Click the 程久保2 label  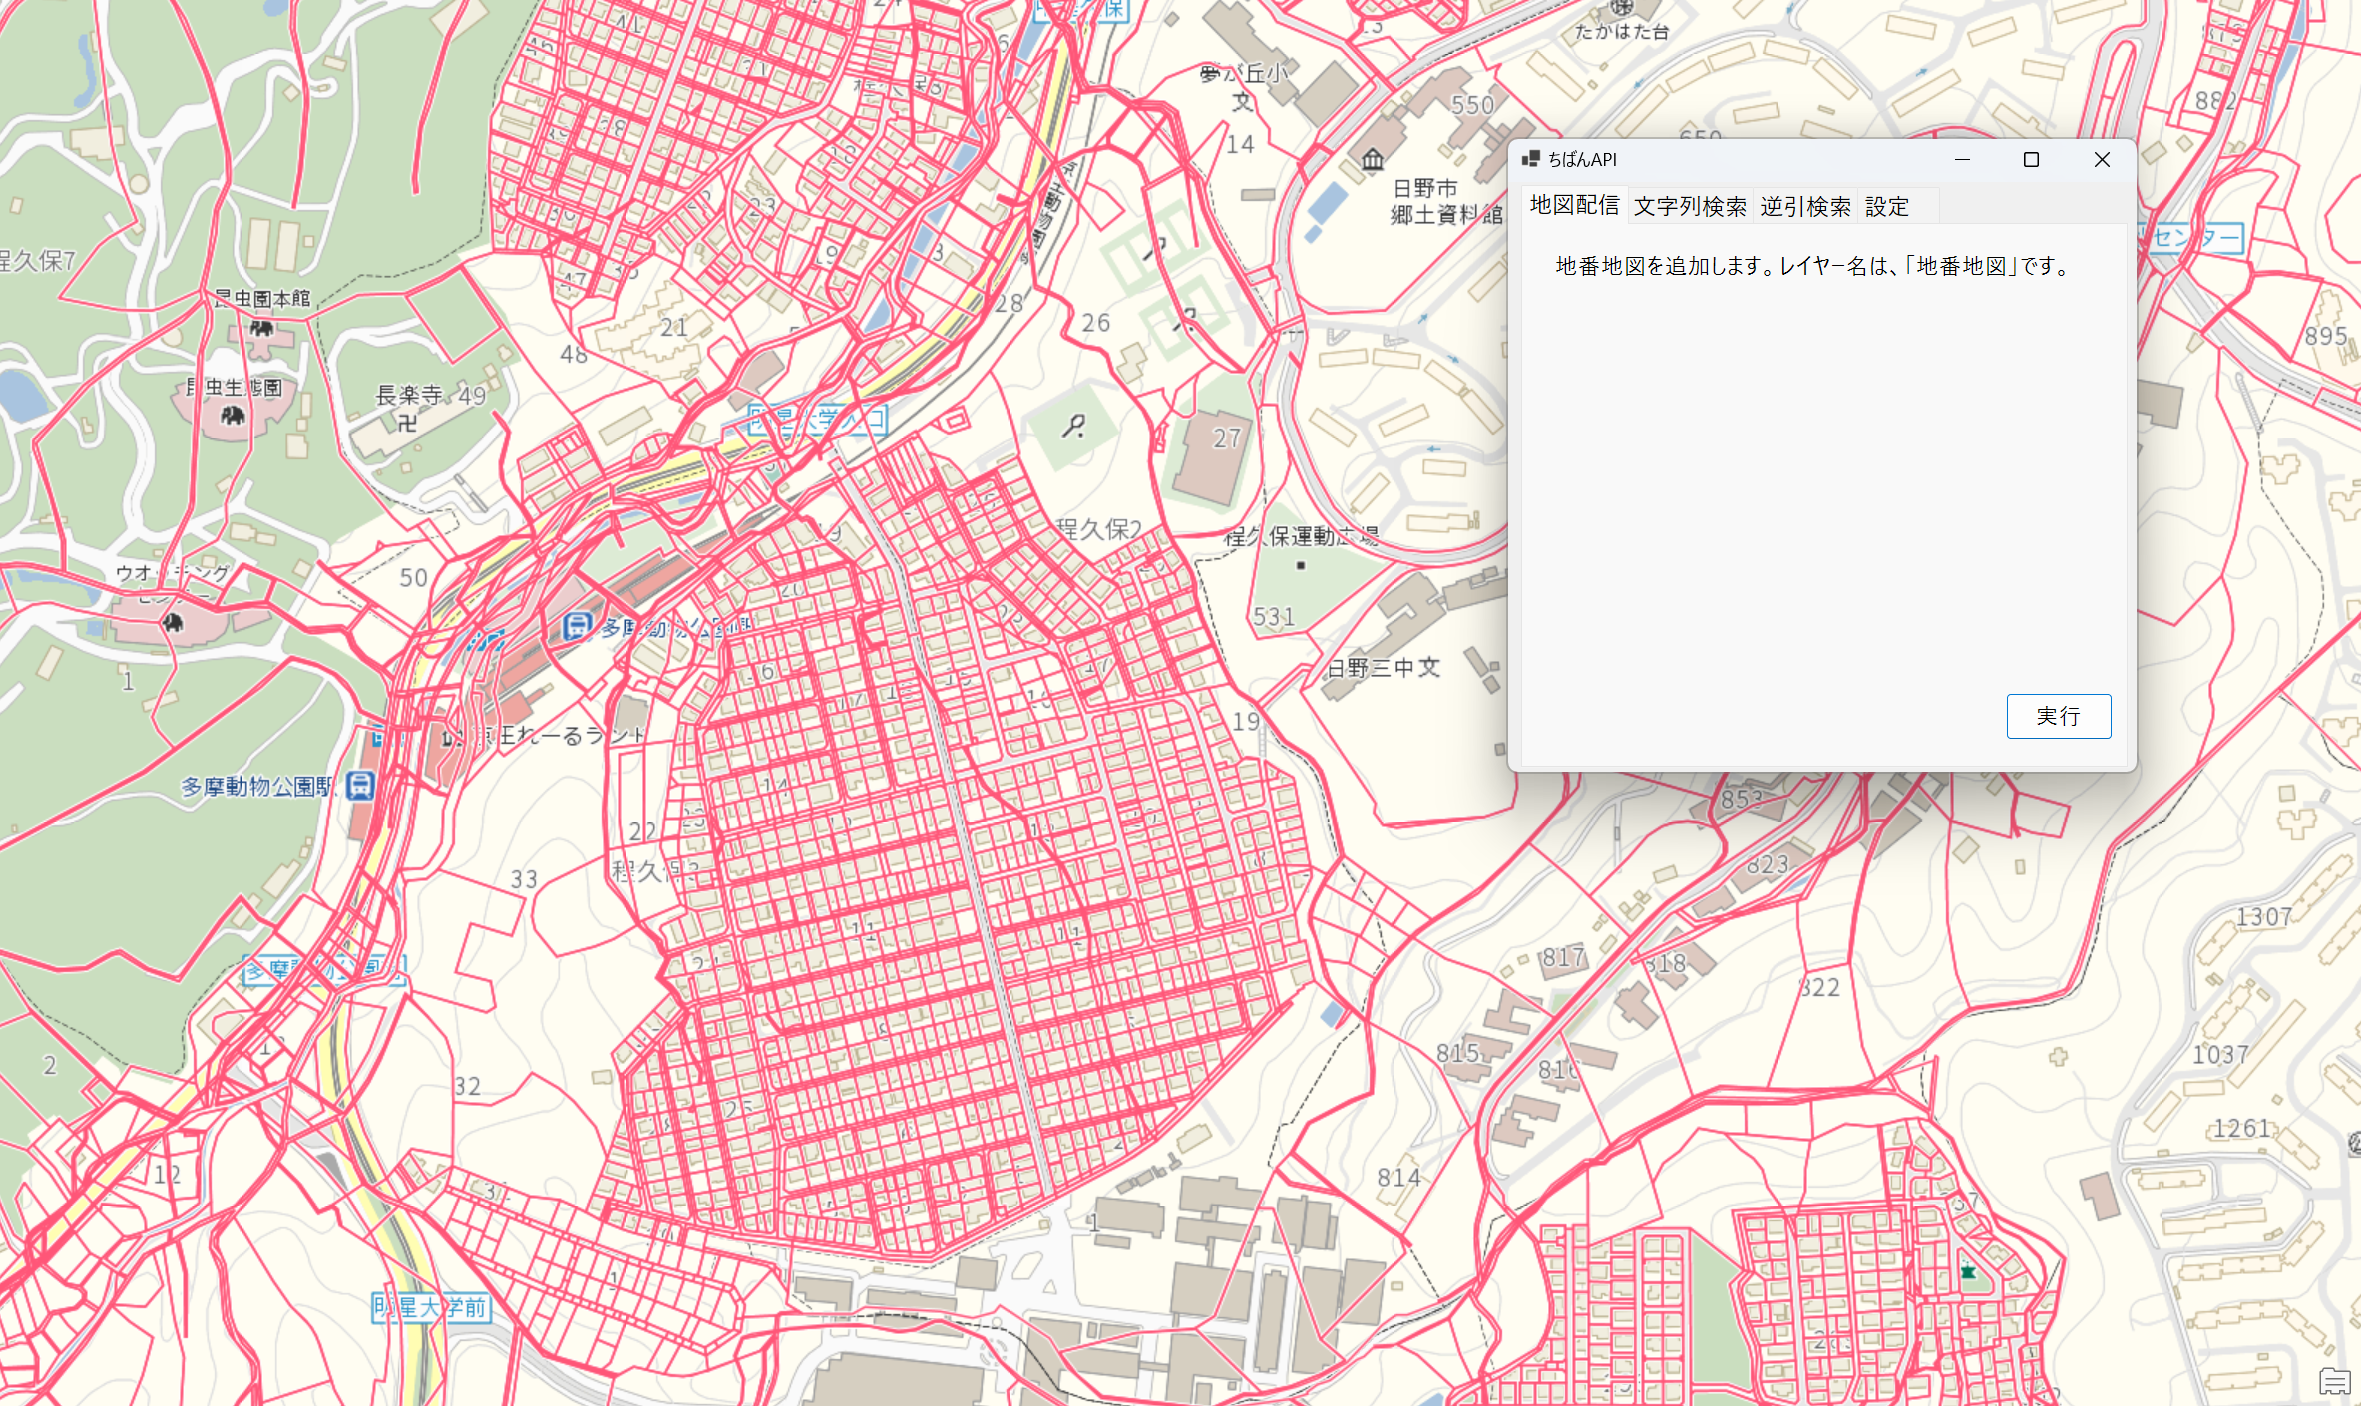pos(1098,528)
